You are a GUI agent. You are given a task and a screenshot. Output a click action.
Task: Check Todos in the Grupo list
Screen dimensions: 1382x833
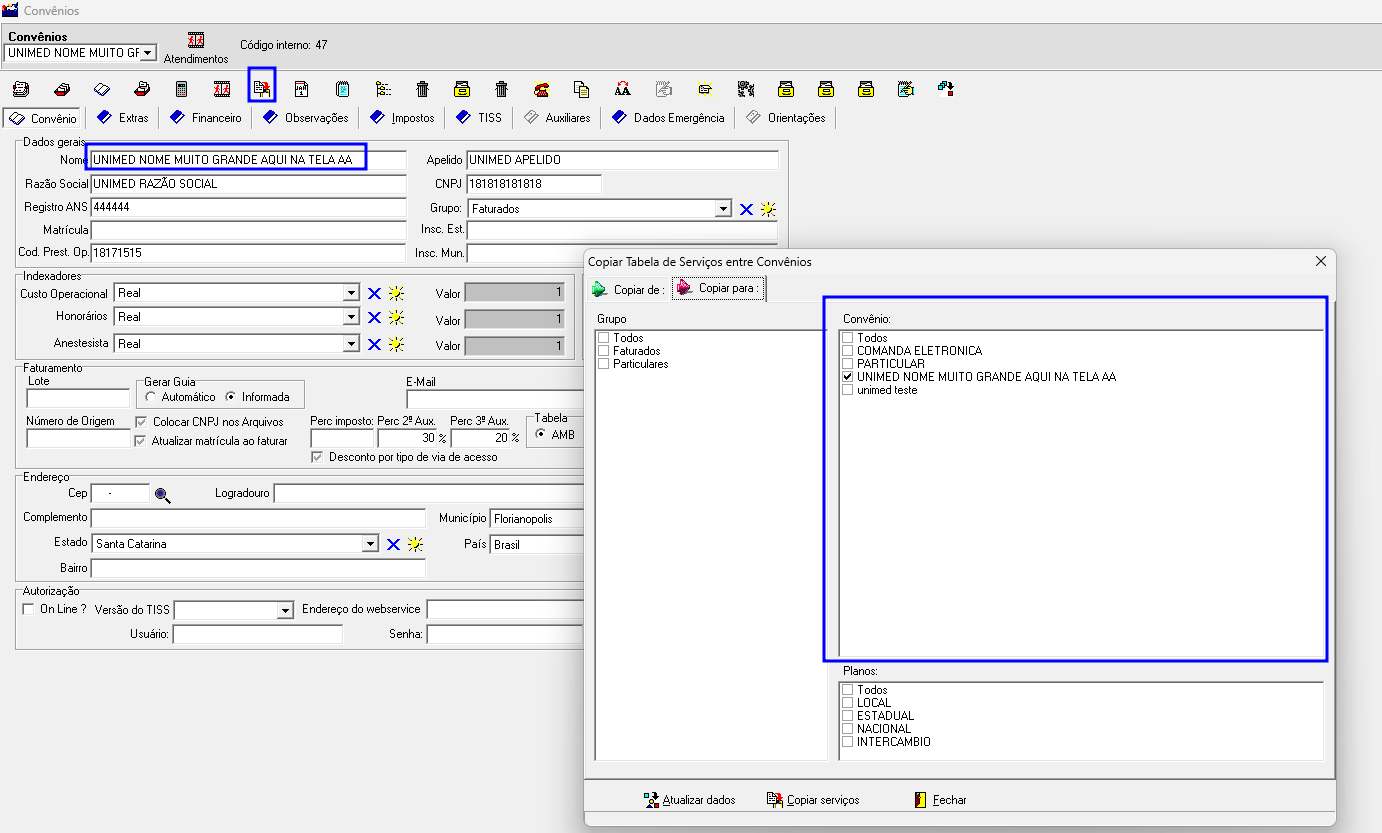pos(604,338)
